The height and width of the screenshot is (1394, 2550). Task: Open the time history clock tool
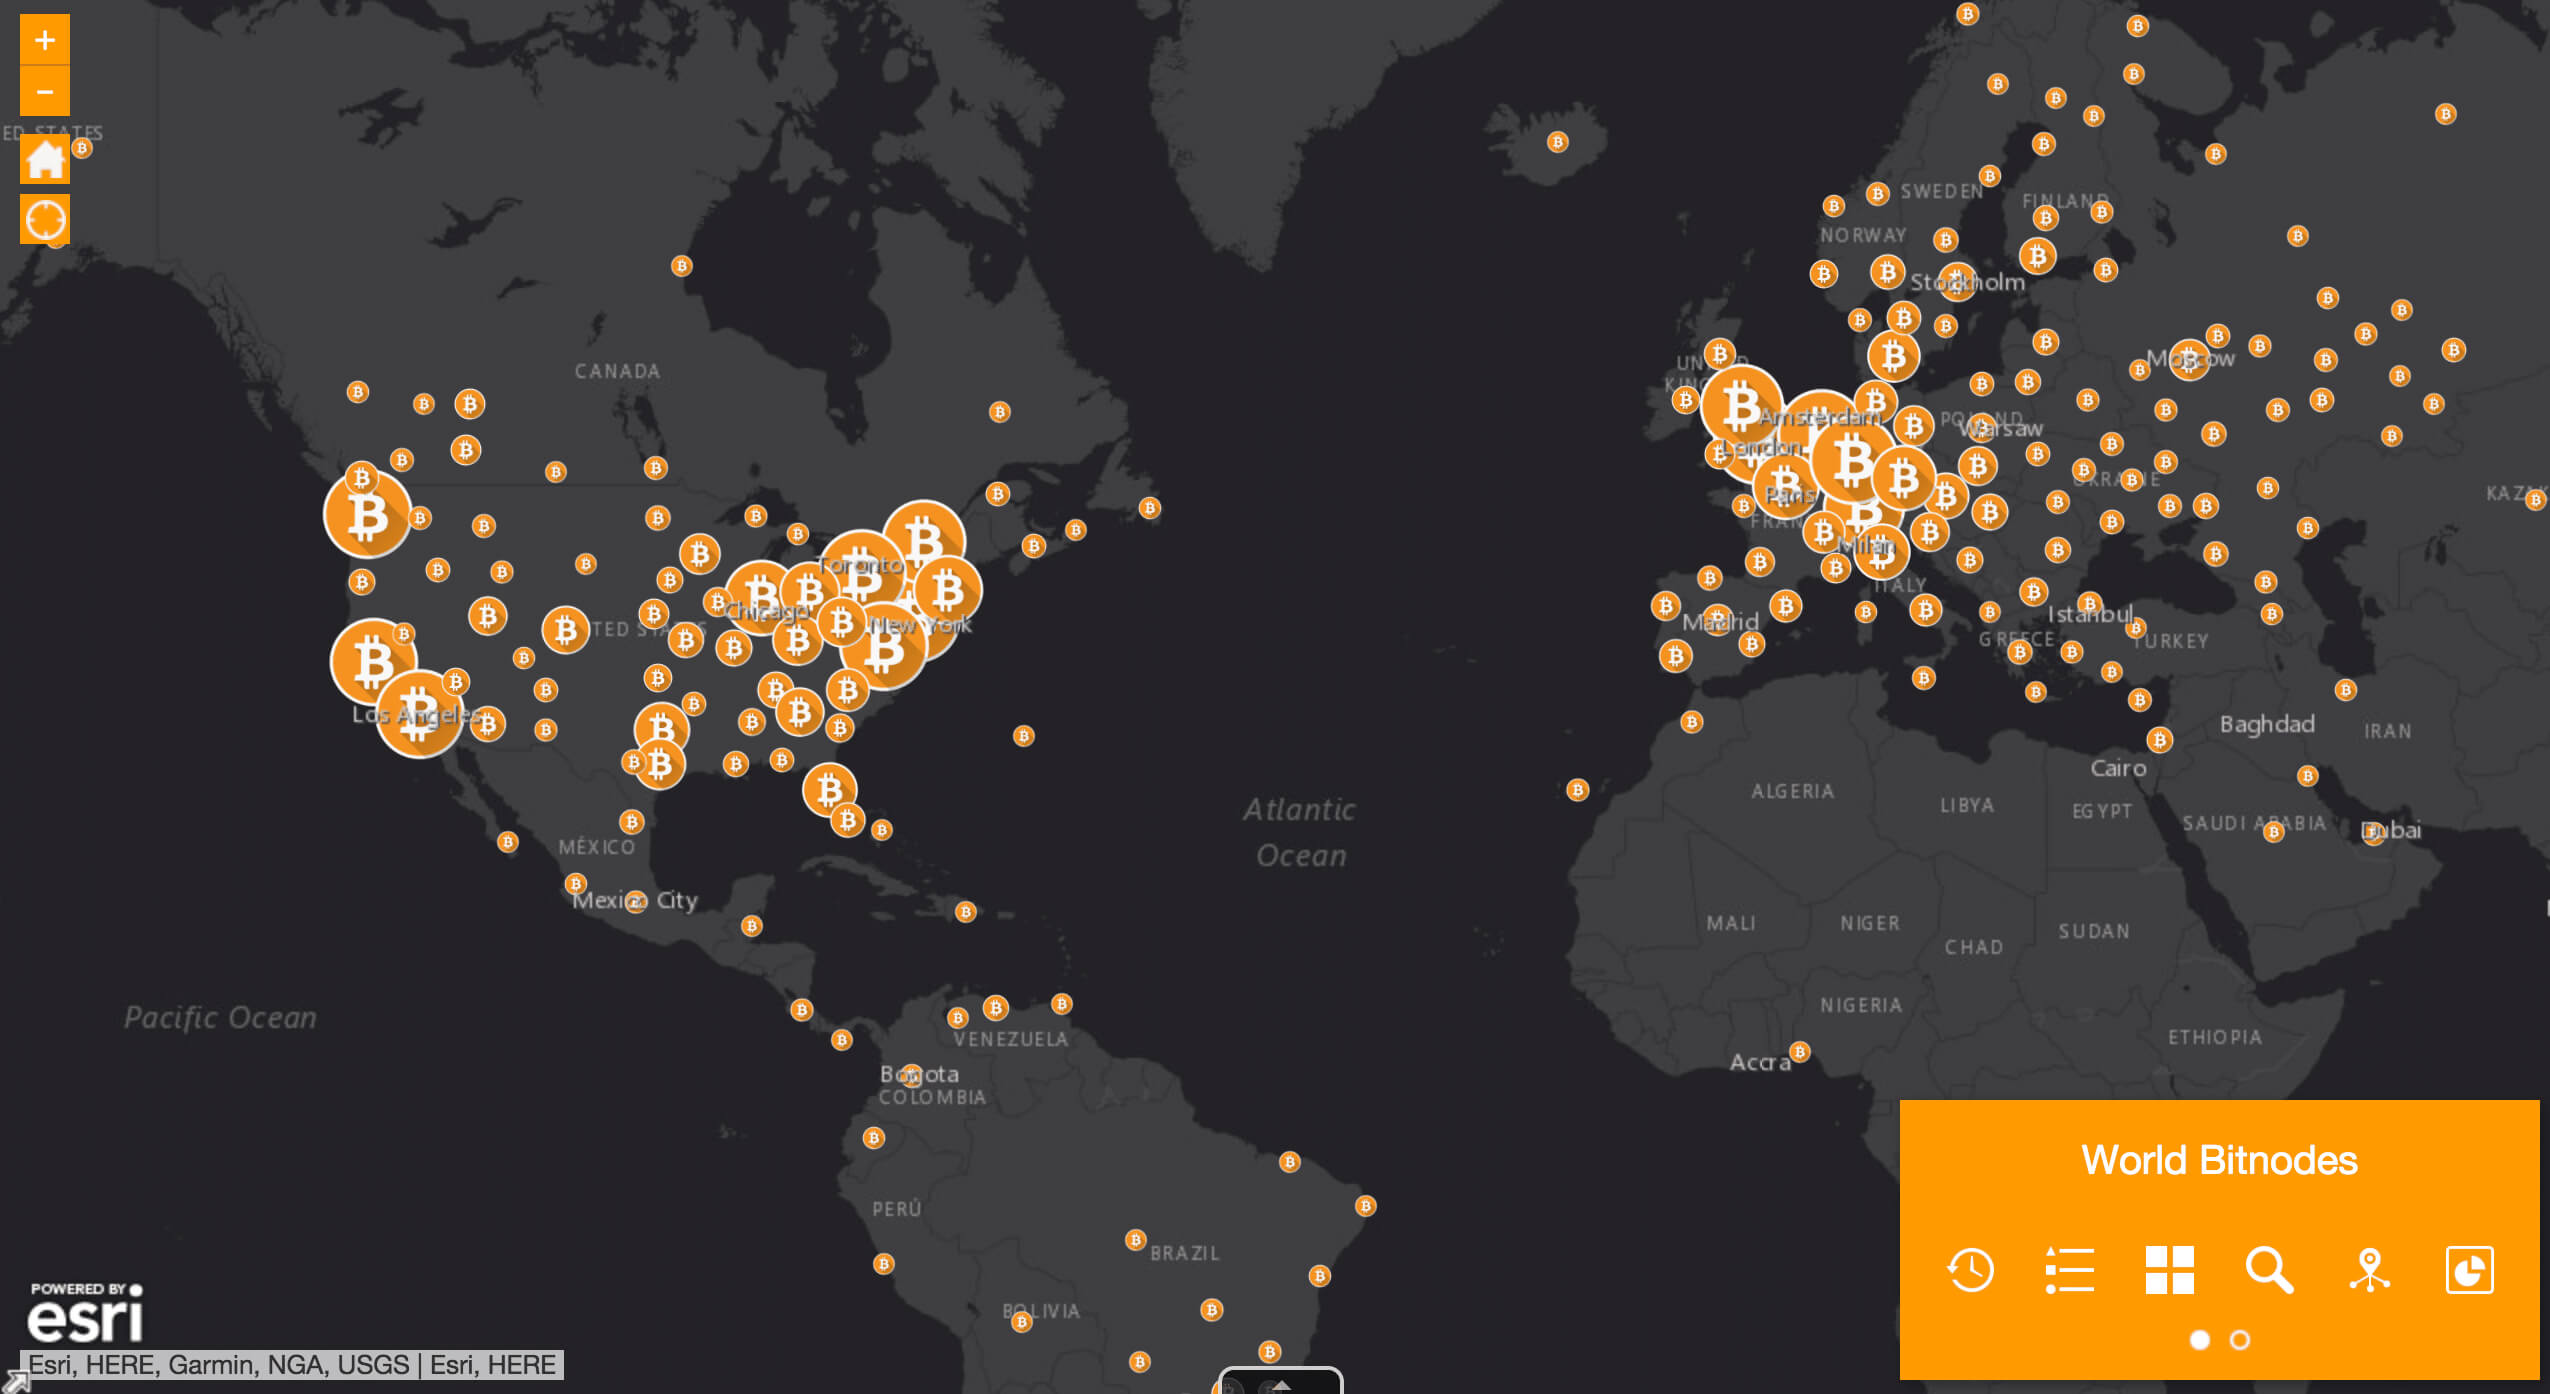[x=1970, y=1270]
